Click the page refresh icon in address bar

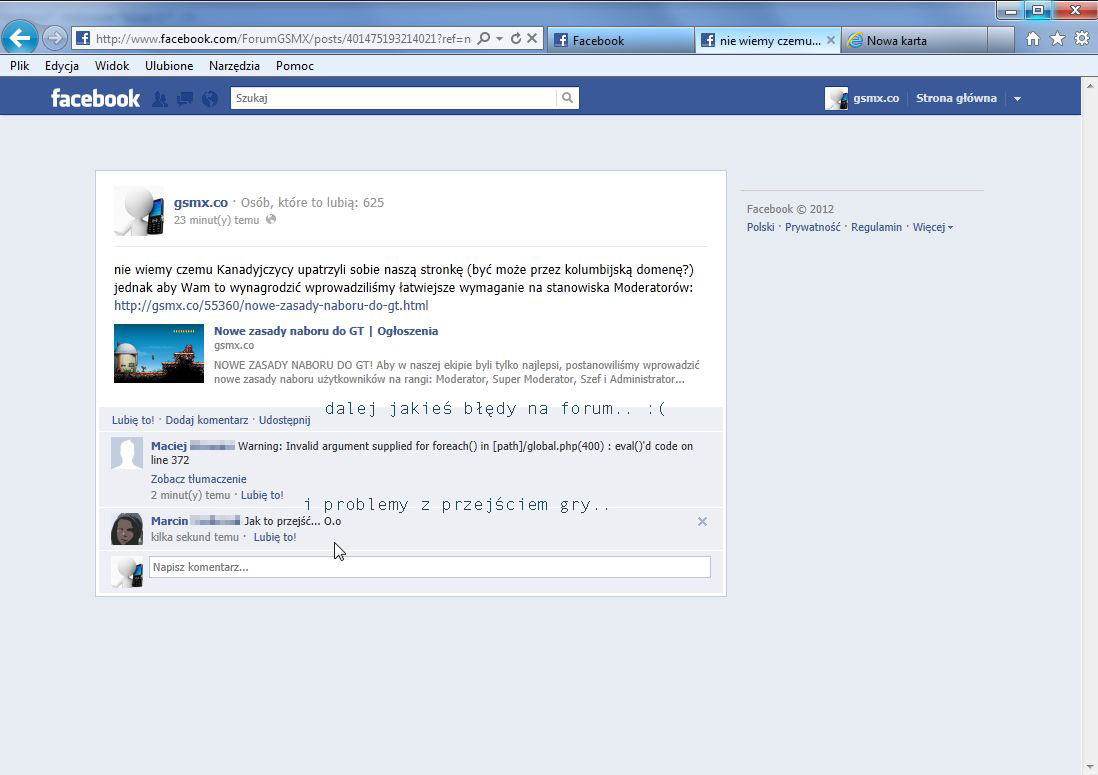point(516,39)
